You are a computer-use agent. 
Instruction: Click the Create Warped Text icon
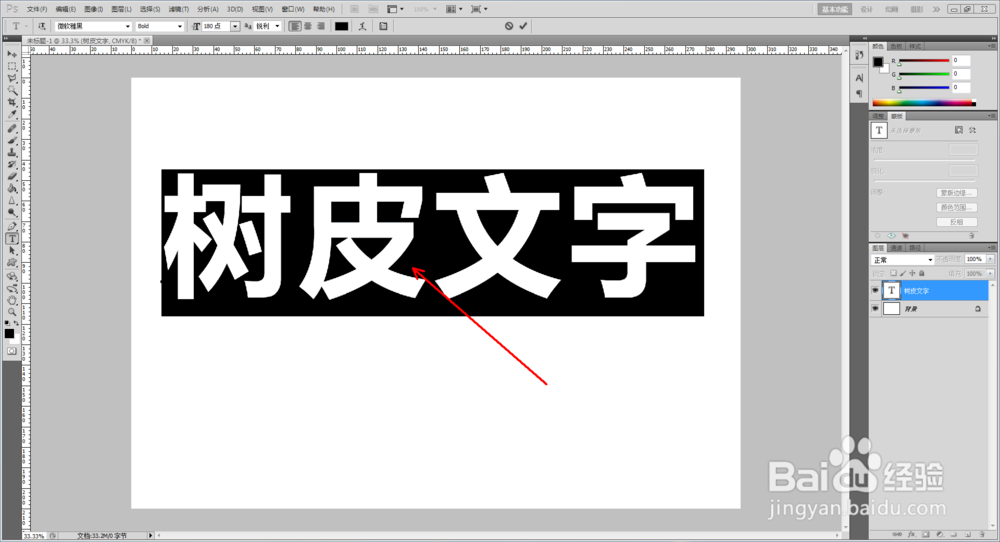(x=362, y=26)
